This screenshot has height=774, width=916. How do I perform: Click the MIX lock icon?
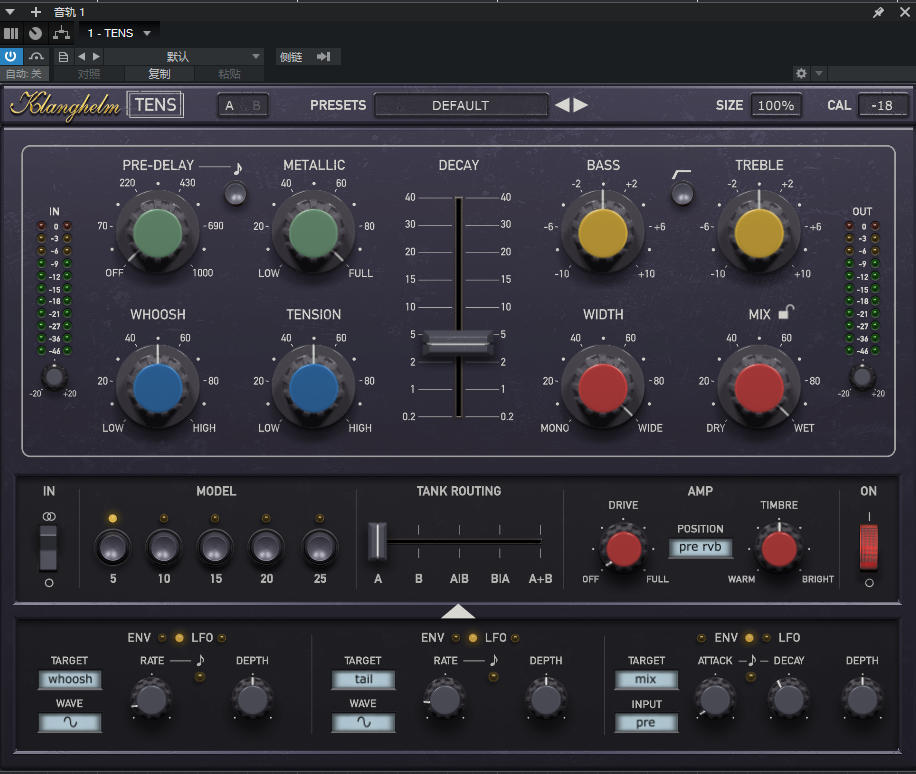click(x=786, y=313)
